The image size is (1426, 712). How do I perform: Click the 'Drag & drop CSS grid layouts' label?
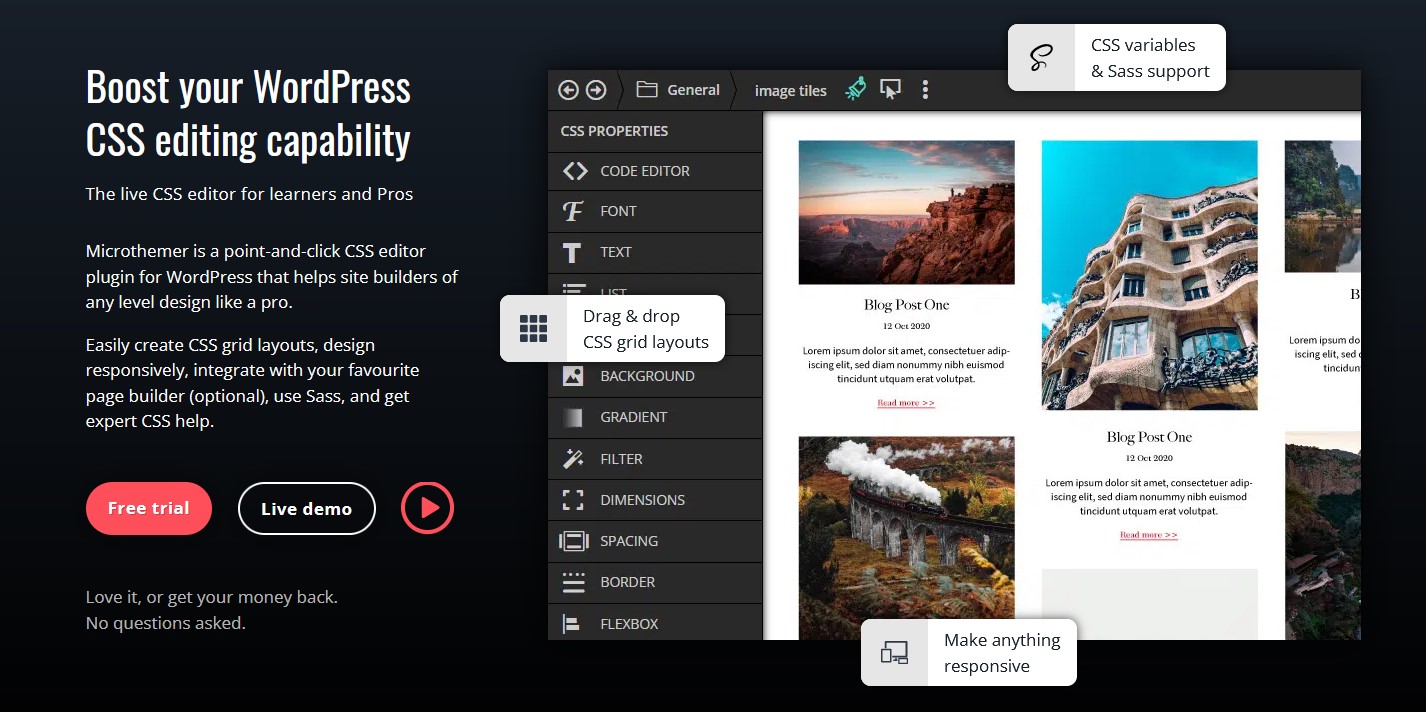point(646,329)
